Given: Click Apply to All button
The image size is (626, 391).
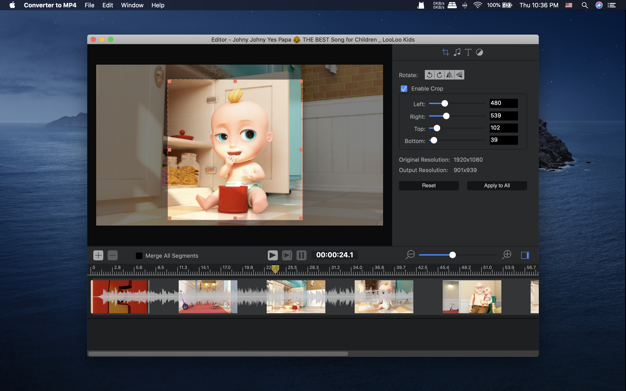Looking at the screenshot, I should coord(497,185).
